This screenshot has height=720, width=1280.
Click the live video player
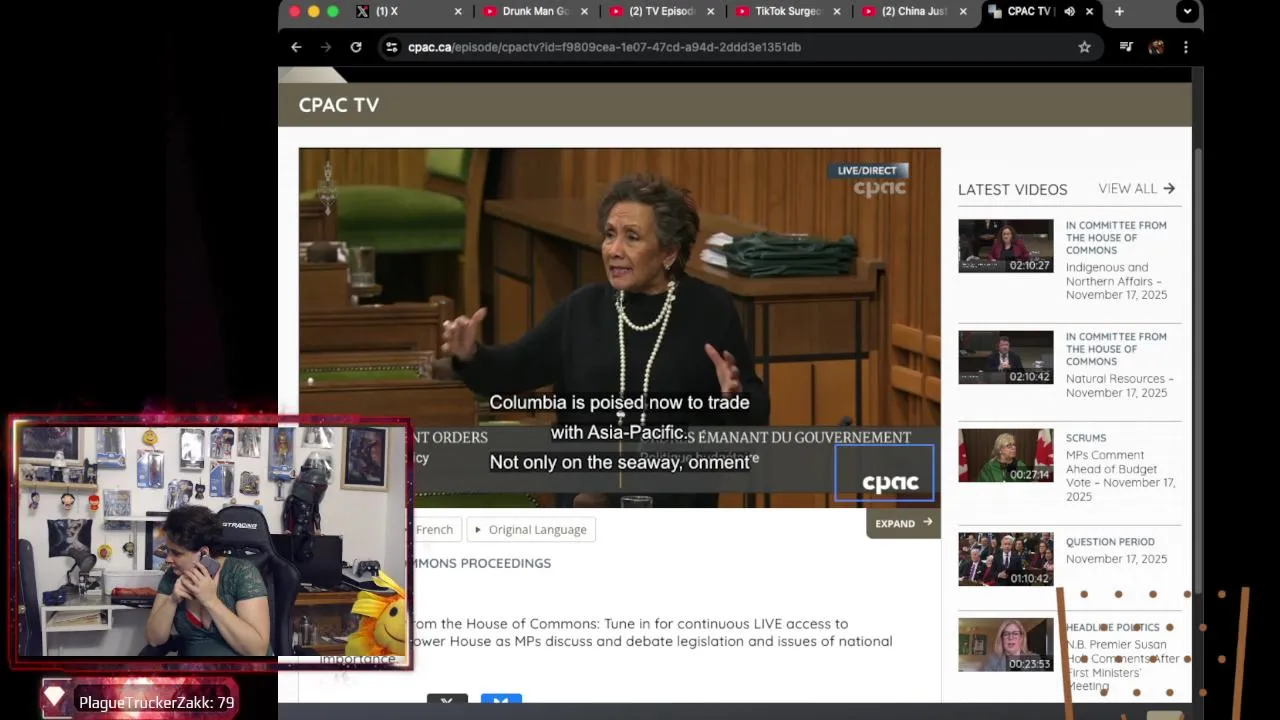point(619,327)
